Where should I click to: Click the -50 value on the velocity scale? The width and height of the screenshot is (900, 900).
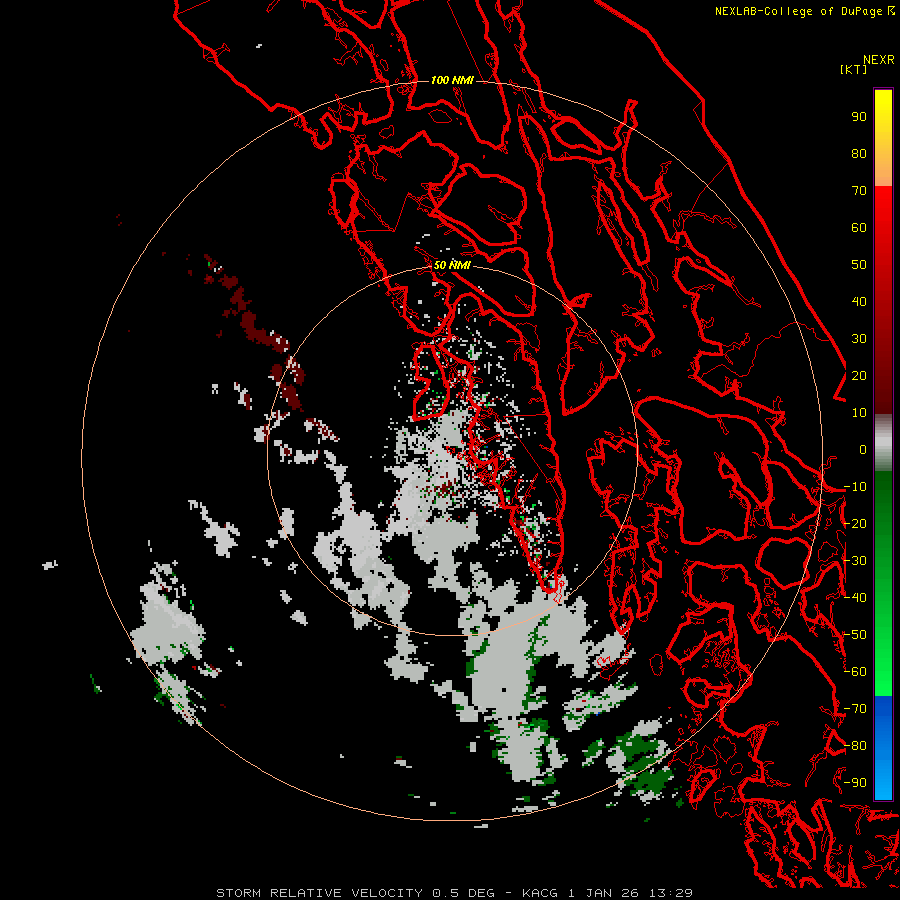click(x=855, y=635)
